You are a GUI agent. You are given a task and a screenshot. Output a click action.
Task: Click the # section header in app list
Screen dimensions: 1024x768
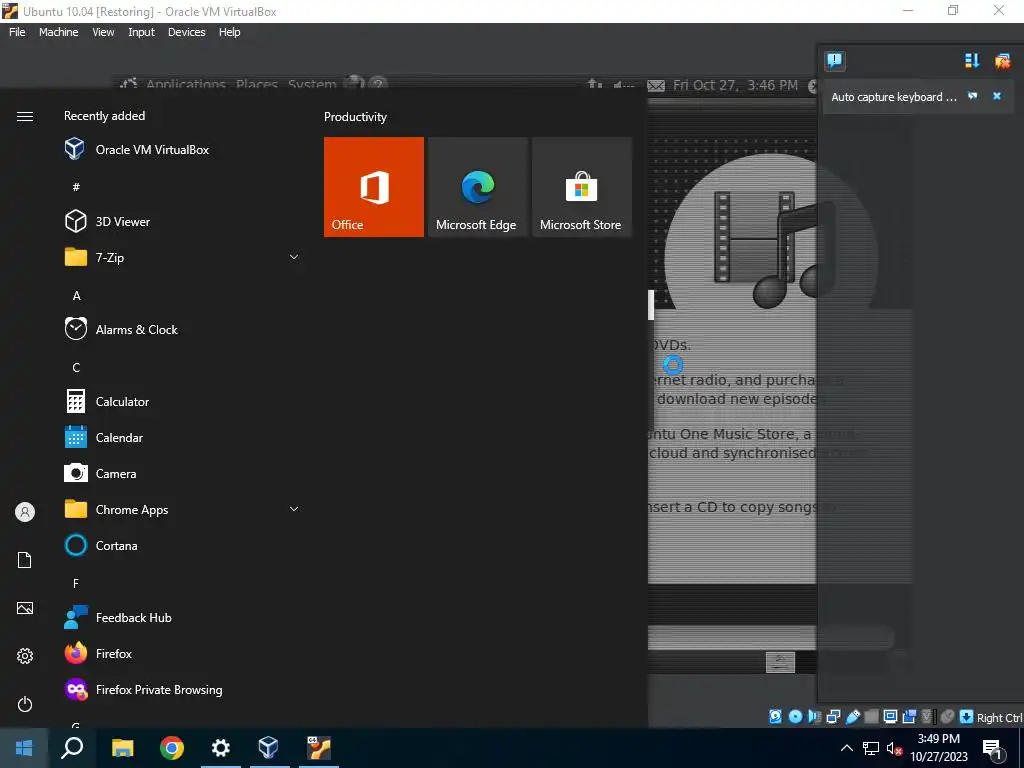coord(76,187)
